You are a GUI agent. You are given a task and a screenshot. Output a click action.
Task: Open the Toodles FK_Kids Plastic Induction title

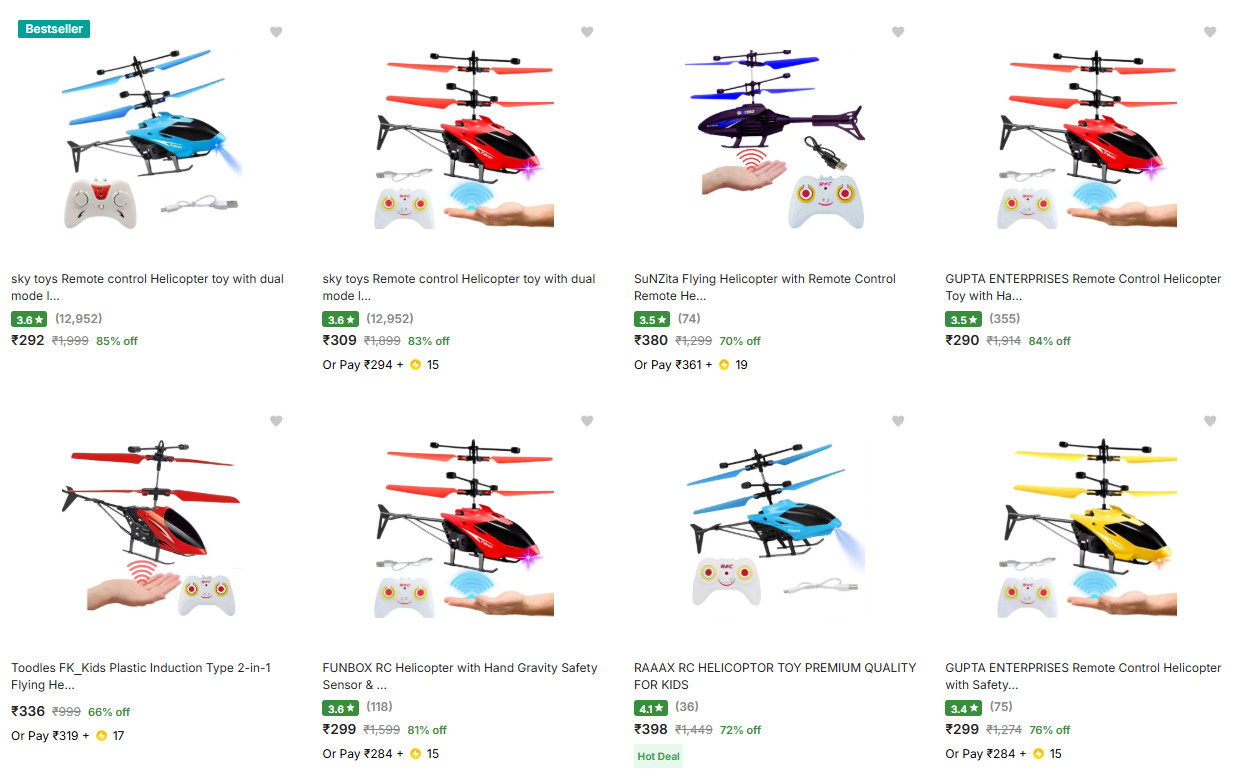pyautogui.click(x=141, y=676)
